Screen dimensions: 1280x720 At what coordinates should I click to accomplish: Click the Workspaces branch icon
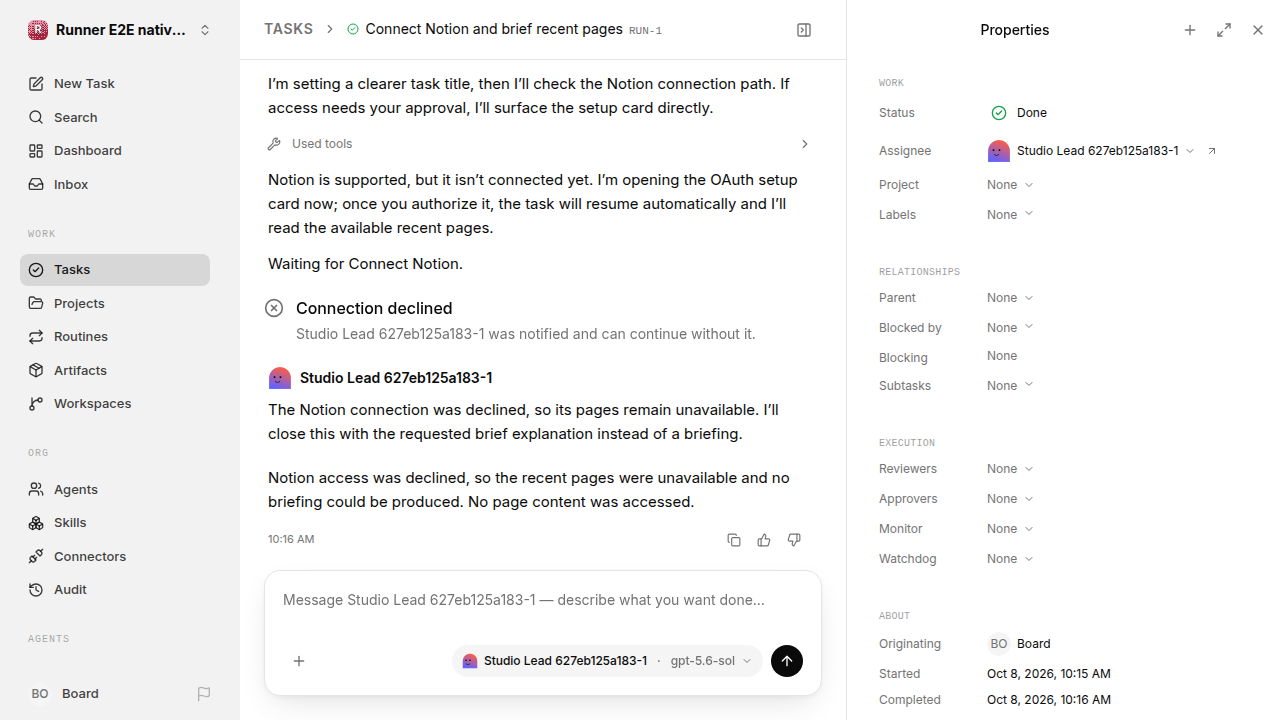tap(36, 404)
